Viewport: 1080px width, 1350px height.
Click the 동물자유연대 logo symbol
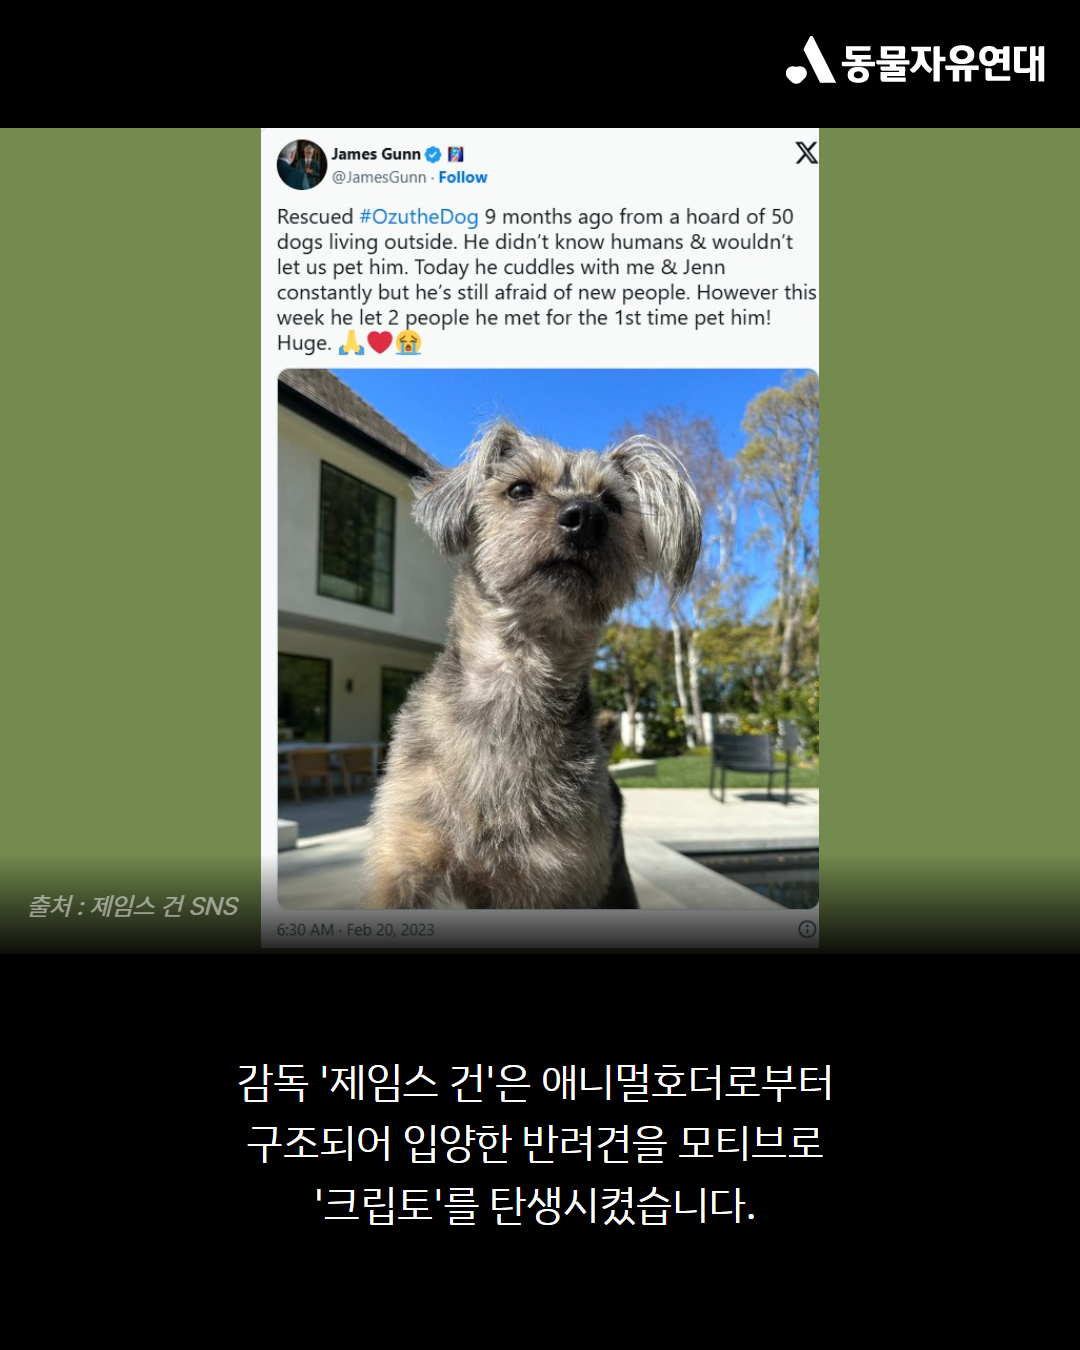[x=810, y=61]
